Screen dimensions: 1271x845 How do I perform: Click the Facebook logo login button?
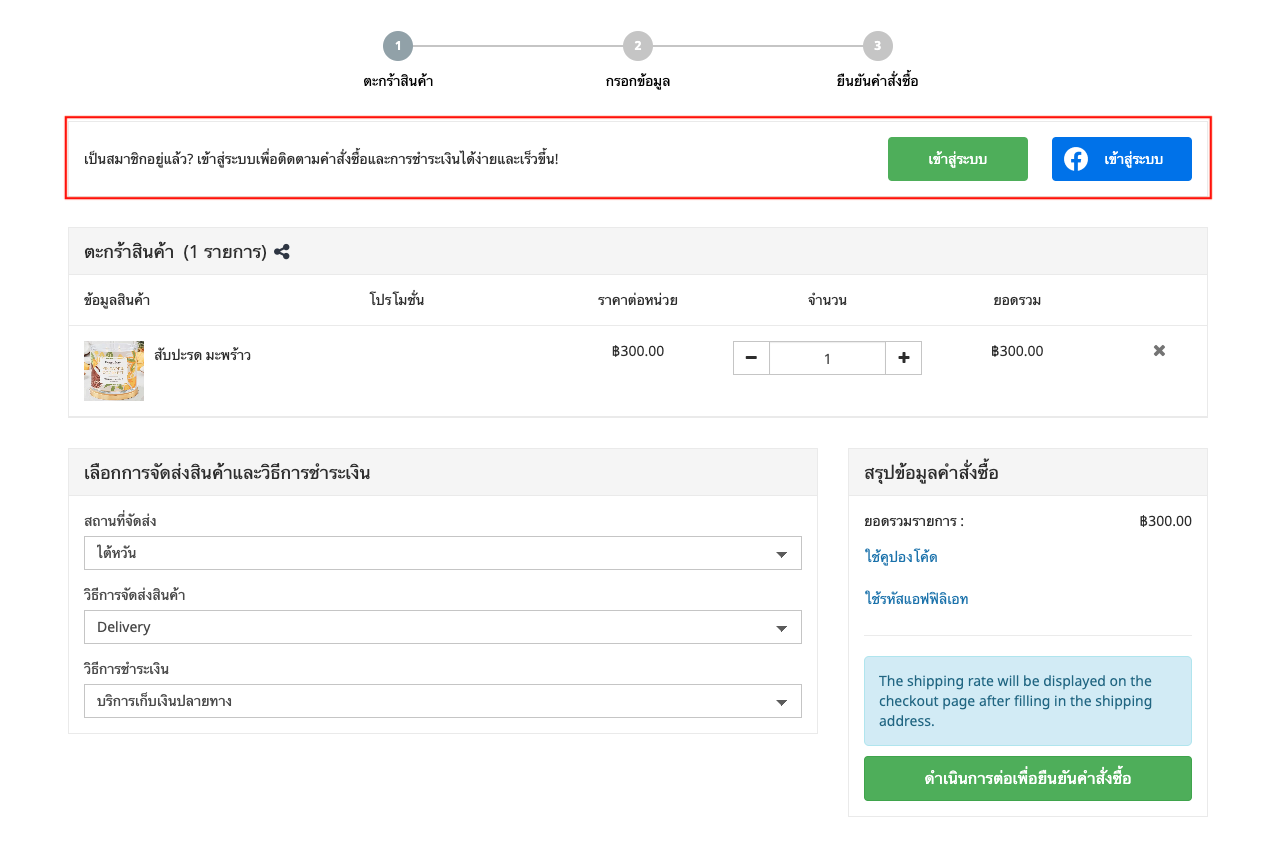(1121, 159)
